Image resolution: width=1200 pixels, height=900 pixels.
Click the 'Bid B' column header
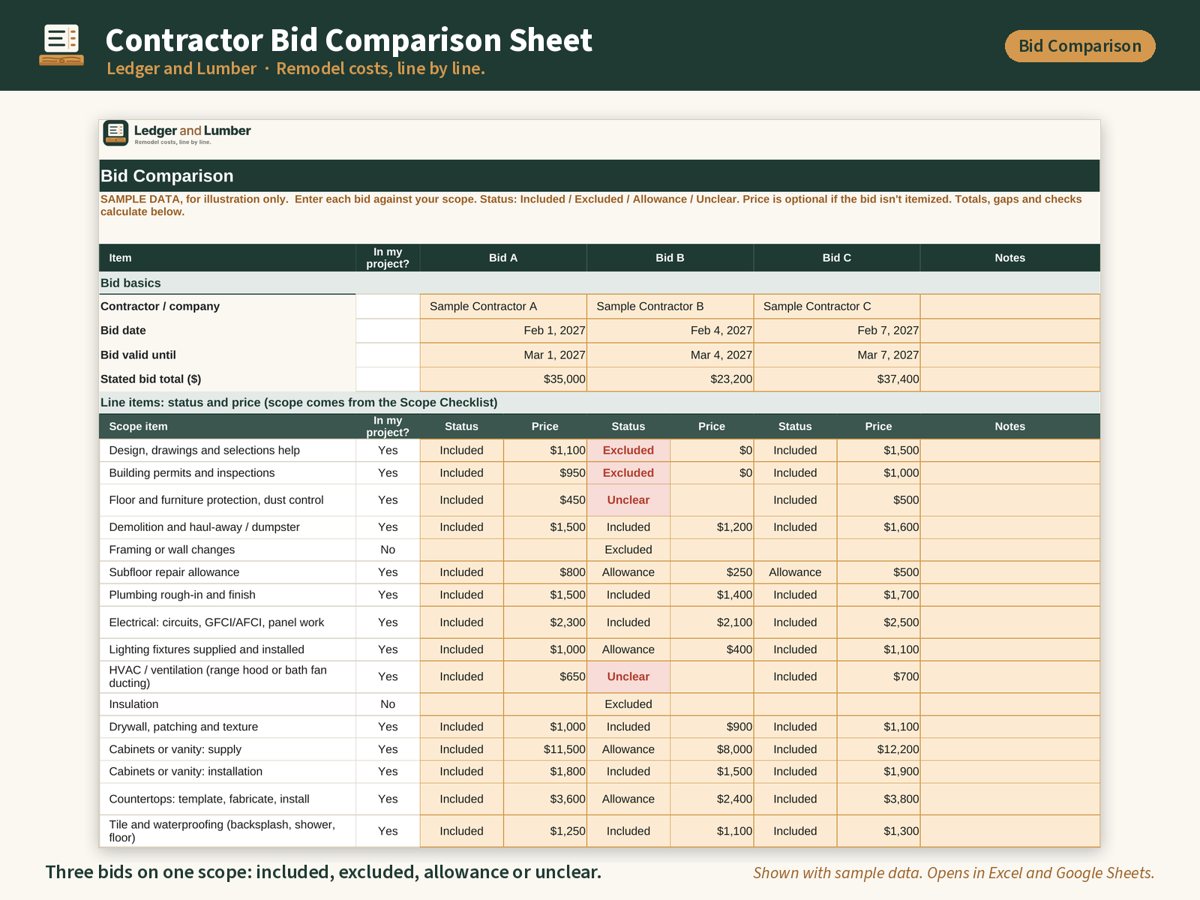point(670,258)
